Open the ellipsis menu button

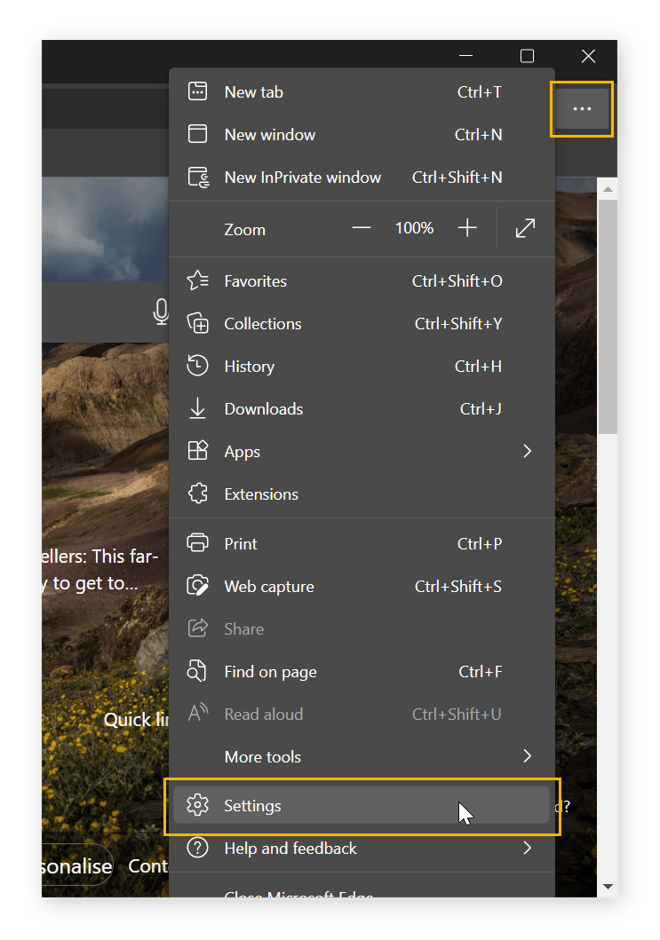(581, 110)
